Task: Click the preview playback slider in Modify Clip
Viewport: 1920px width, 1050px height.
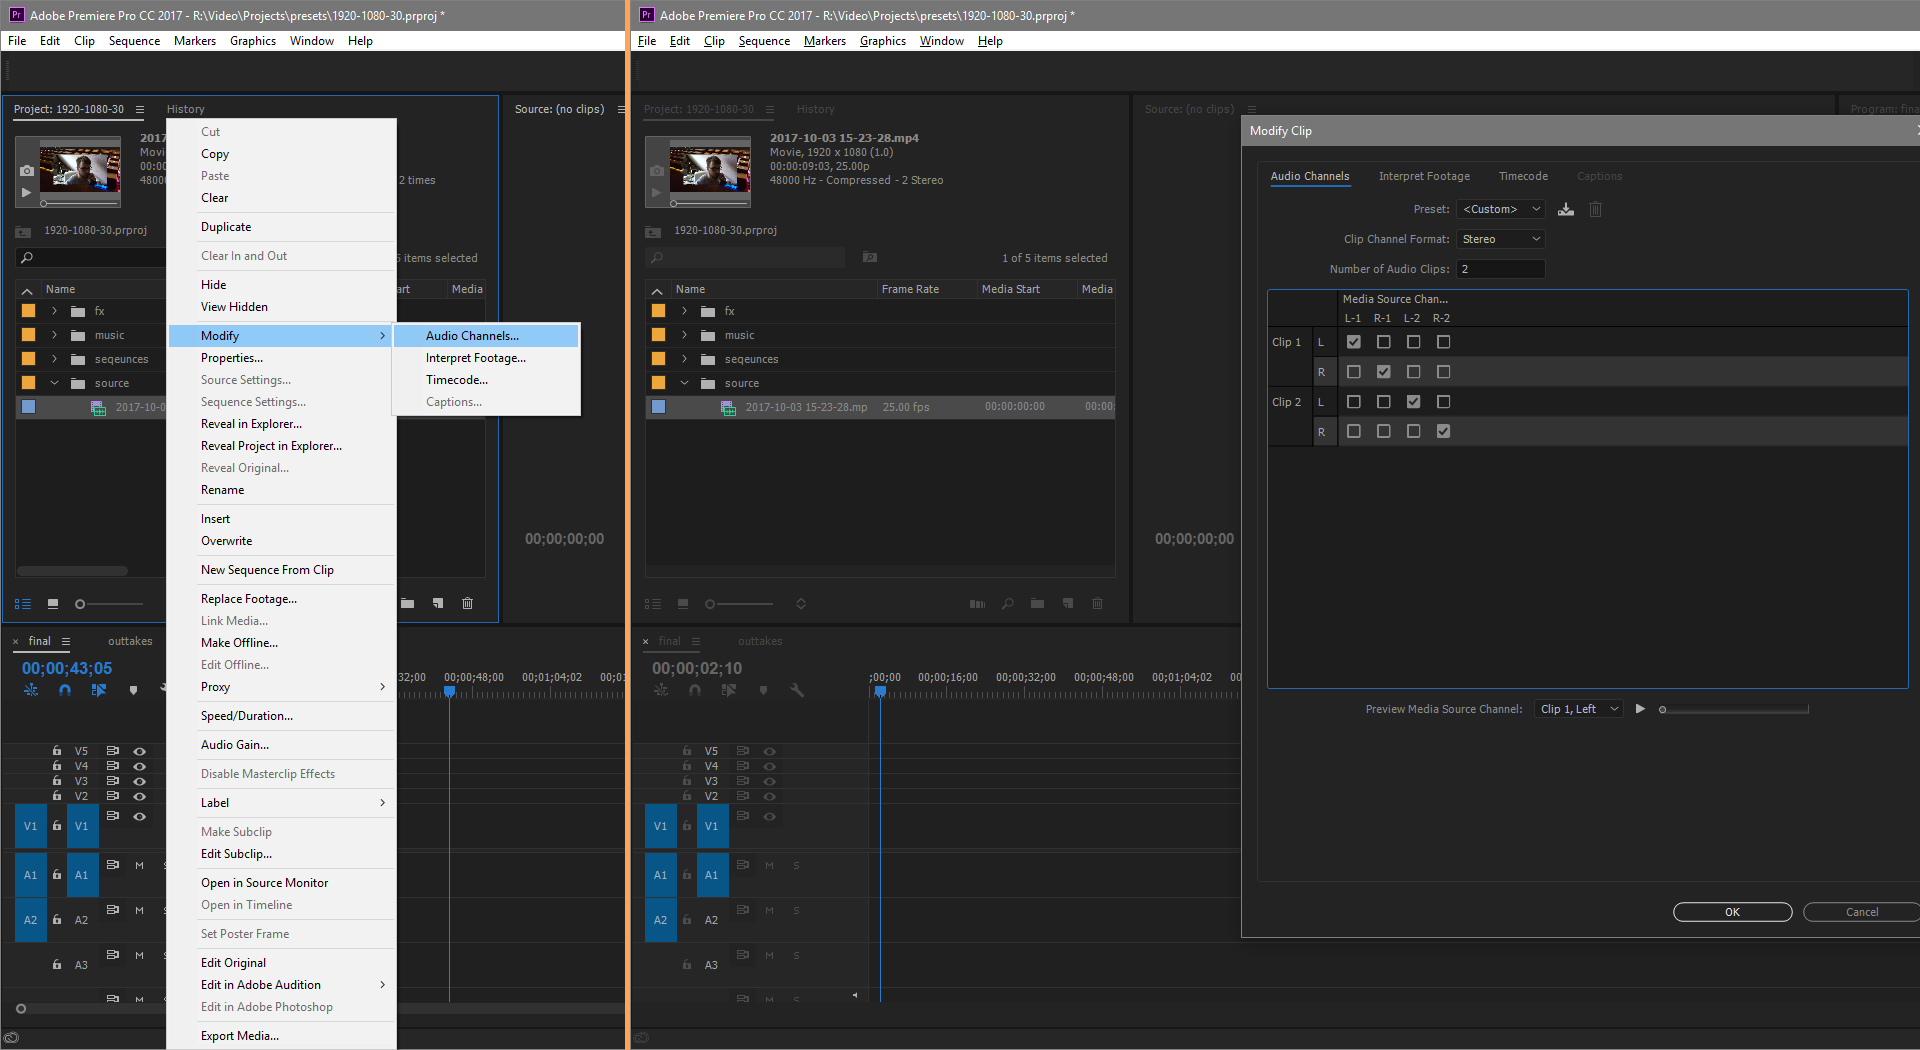Action: pos(1735,710)
